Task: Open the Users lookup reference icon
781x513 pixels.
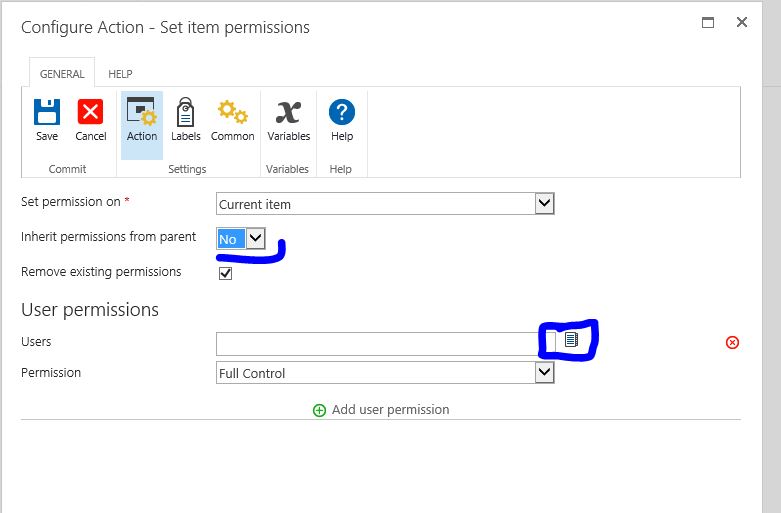Action: point(571,340)
